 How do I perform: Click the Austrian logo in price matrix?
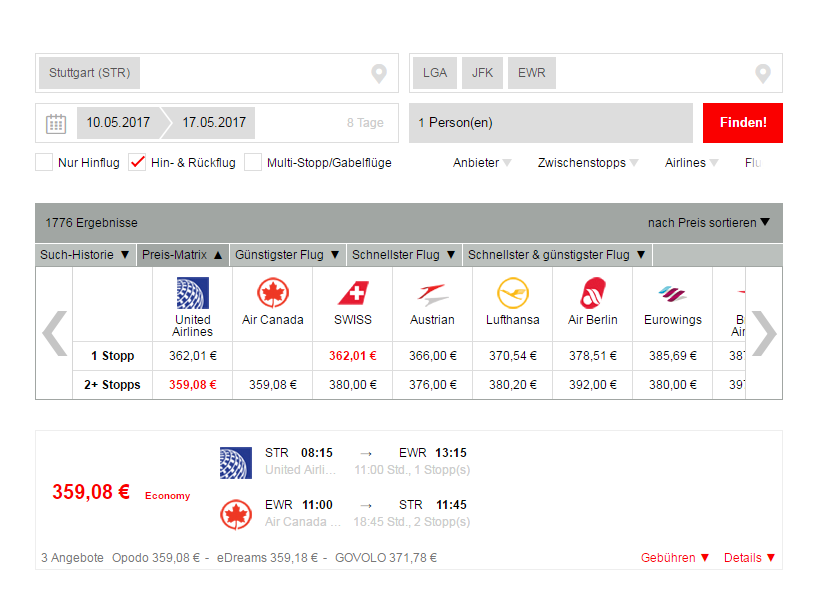pyautogui.click(x=432, y=294)
